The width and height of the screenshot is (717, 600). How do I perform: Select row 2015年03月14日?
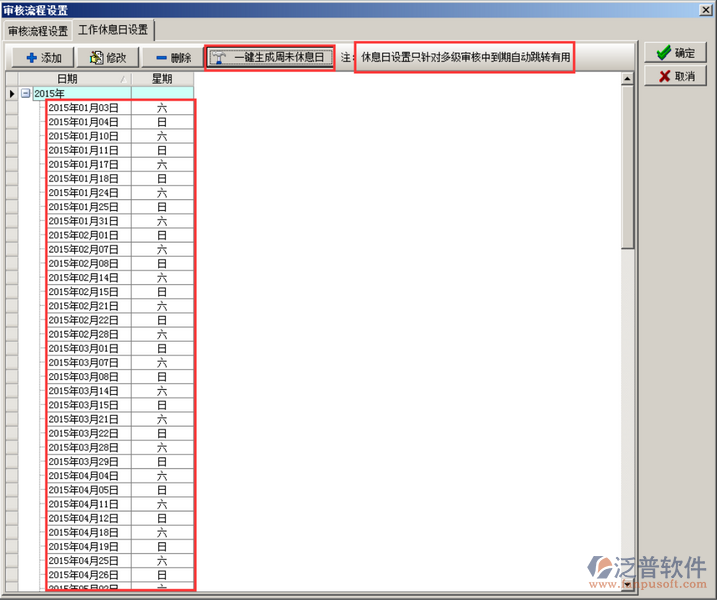[x=120, y=391]
